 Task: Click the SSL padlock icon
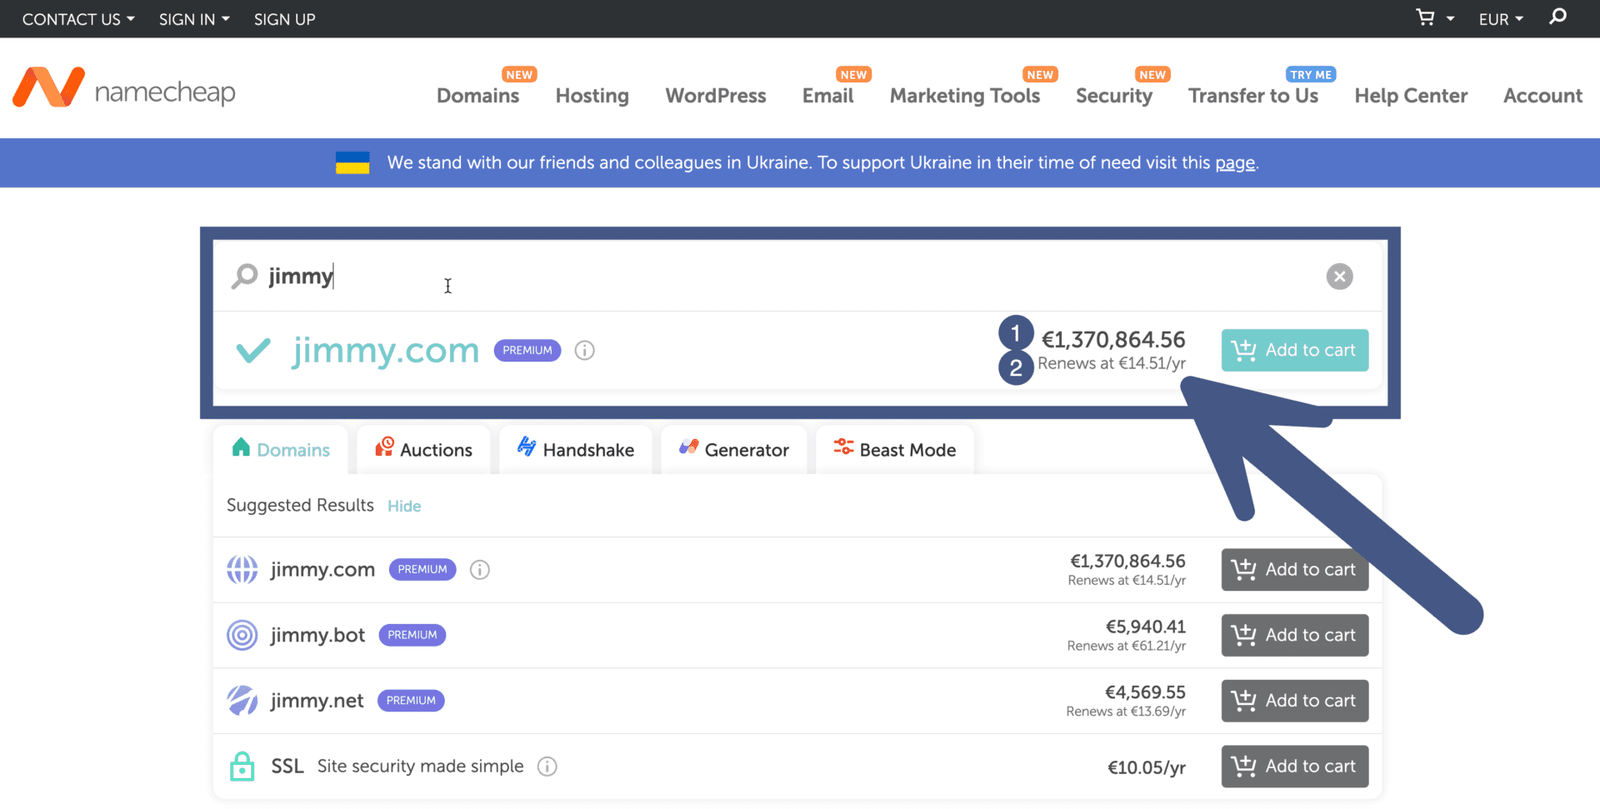[x=242, y=766]
